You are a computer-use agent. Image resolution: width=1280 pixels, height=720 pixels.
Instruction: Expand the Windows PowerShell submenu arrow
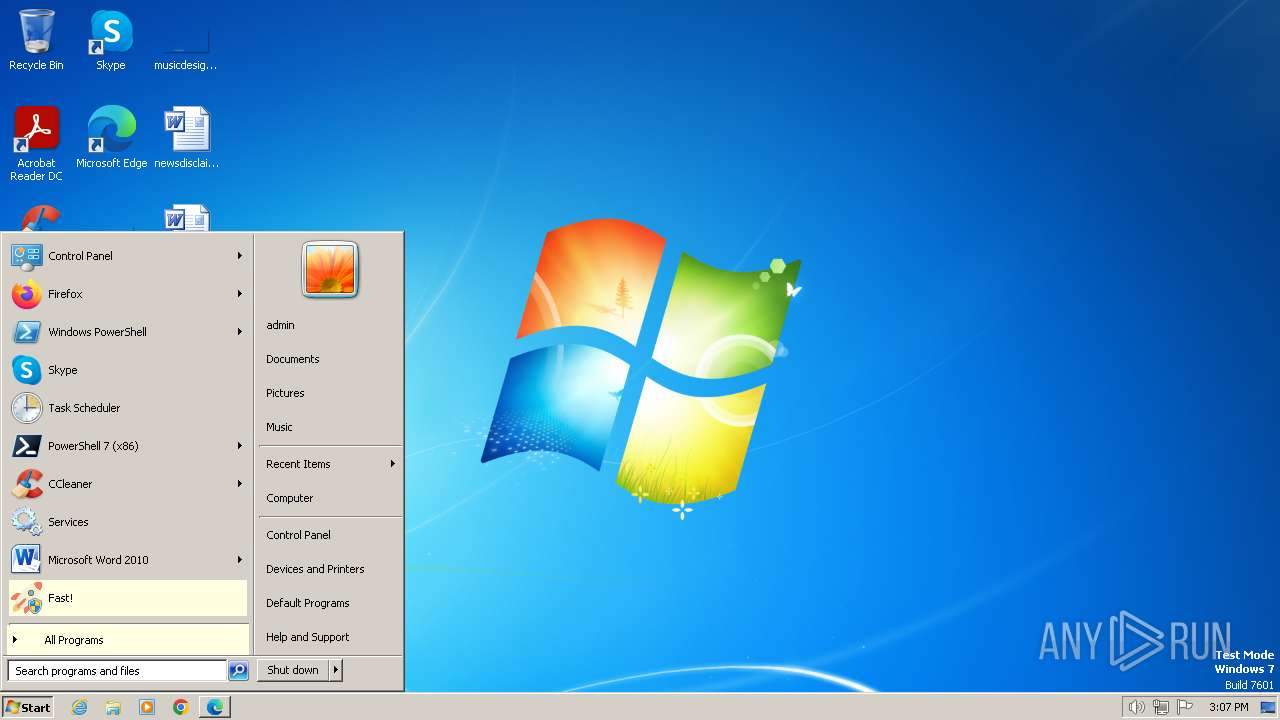point(240,332)
